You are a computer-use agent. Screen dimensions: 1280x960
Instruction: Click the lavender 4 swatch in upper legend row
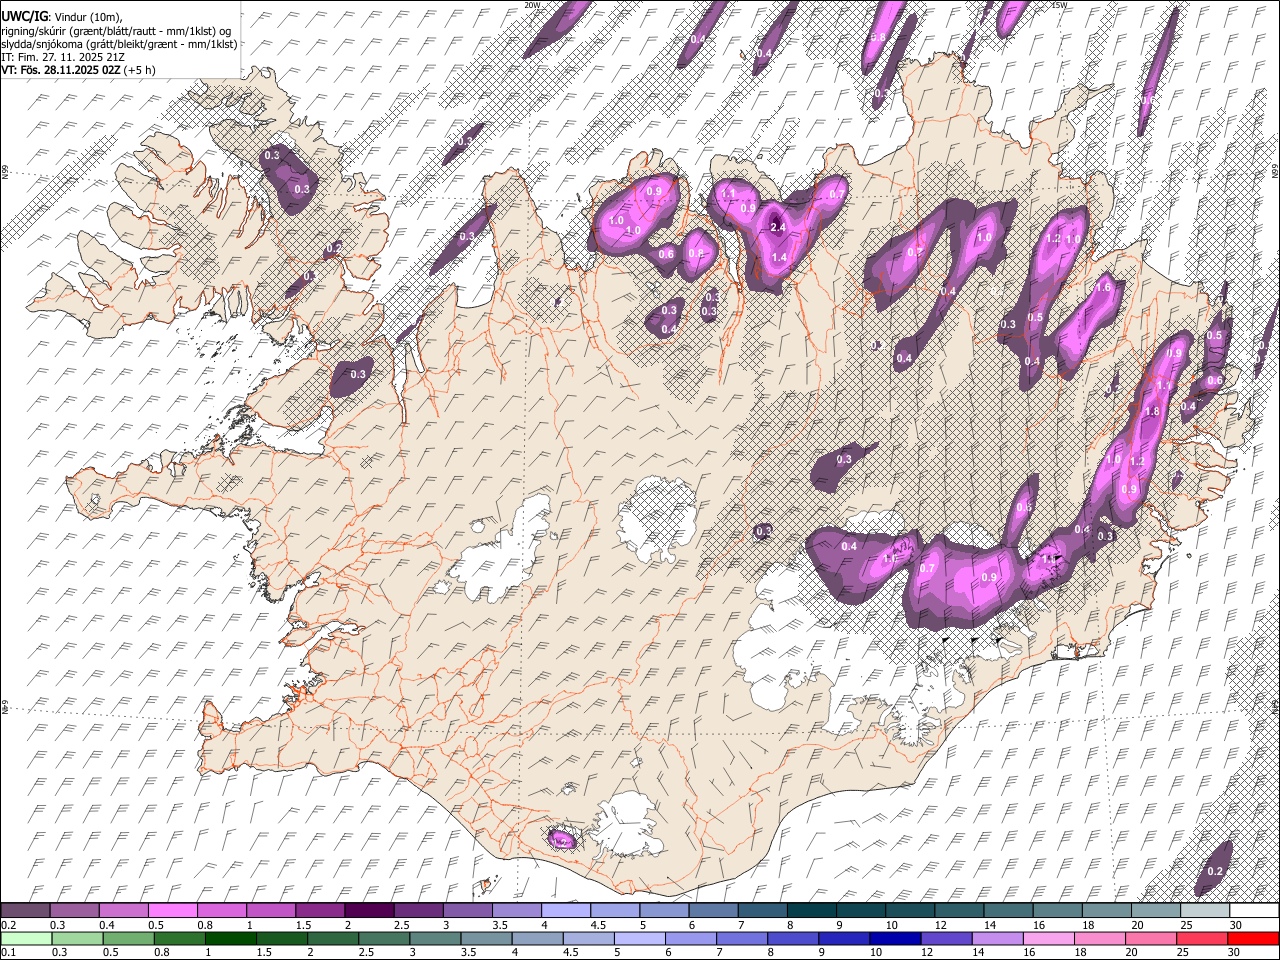point(566,910)
